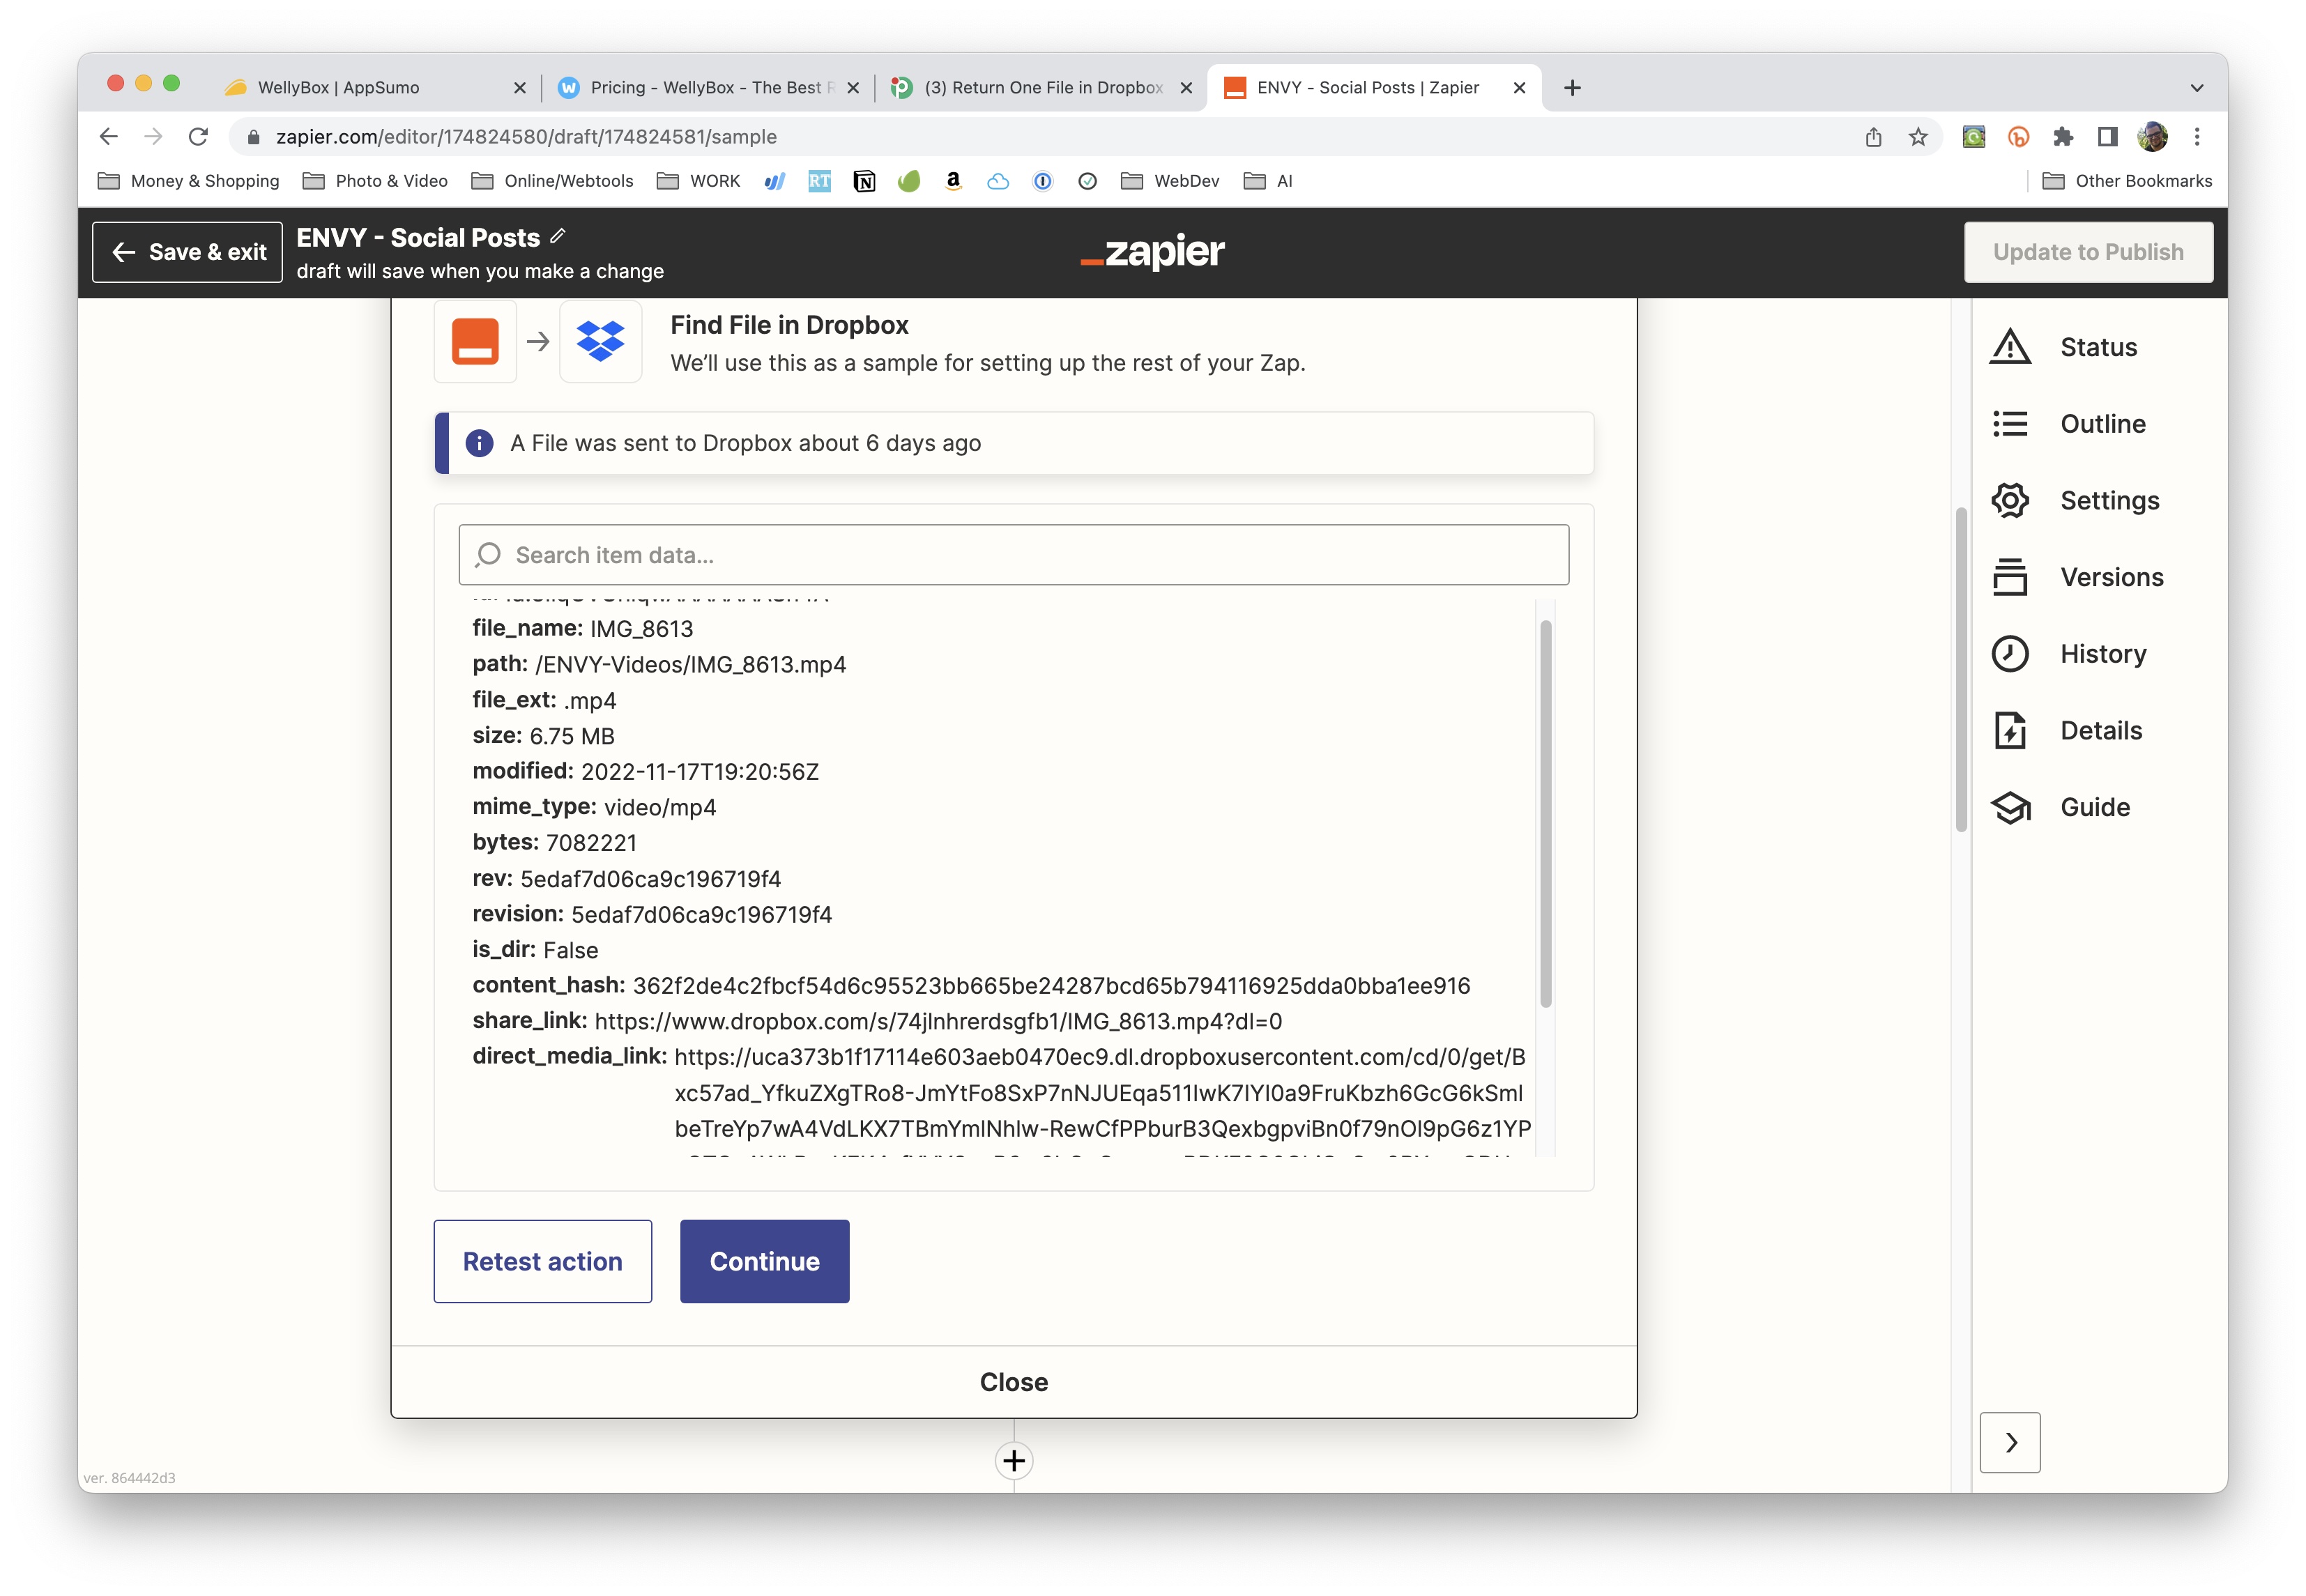The height and width of the screenshot is (1596, 2306).
Task: Open the browser Extensions puzzle icon
Action: tap(2062, 137)
